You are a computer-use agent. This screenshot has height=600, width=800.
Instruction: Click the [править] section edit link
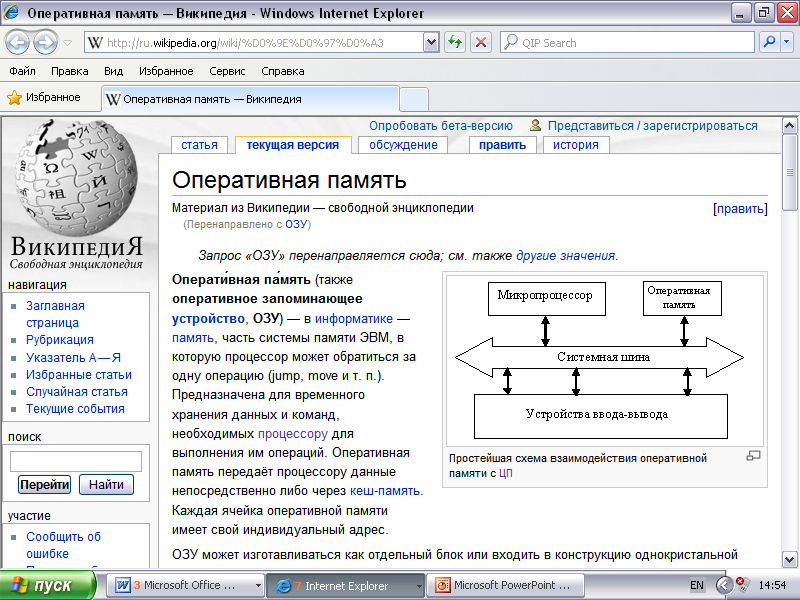[x=740, y=209]
